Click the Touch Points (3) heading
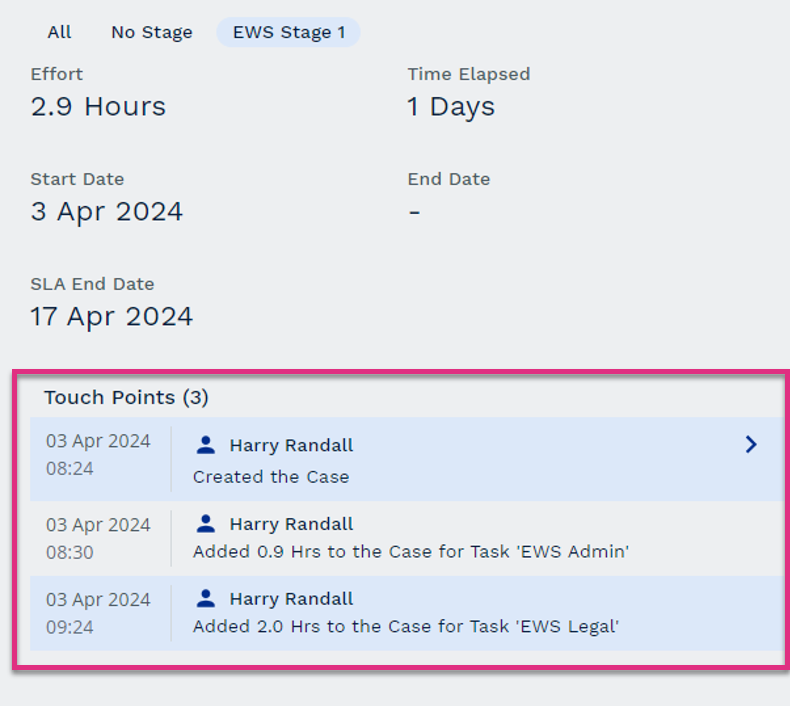Image resolution: width=790 pixels, height=706 pixels. pos(126,398)
